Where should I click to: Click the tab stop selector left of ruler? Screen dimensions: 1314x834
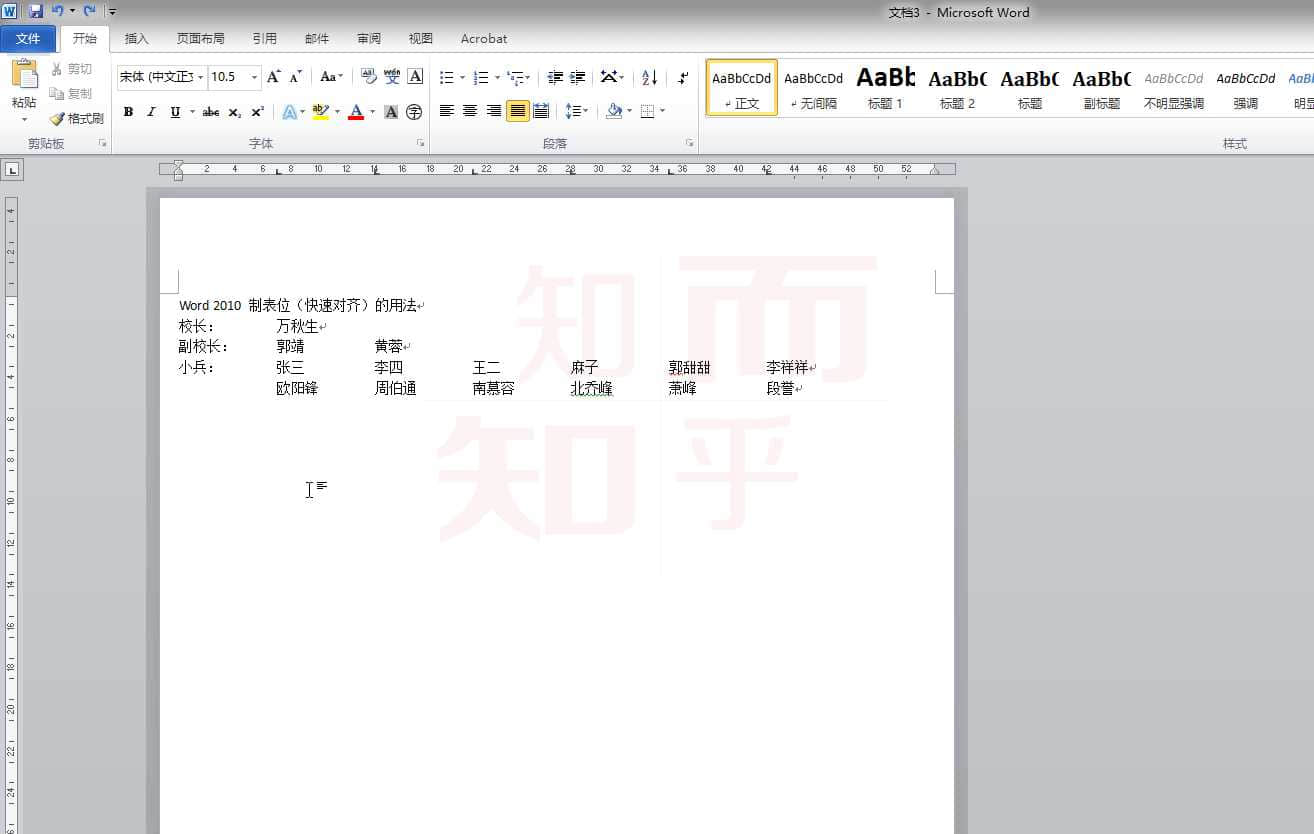pos(11,170)
